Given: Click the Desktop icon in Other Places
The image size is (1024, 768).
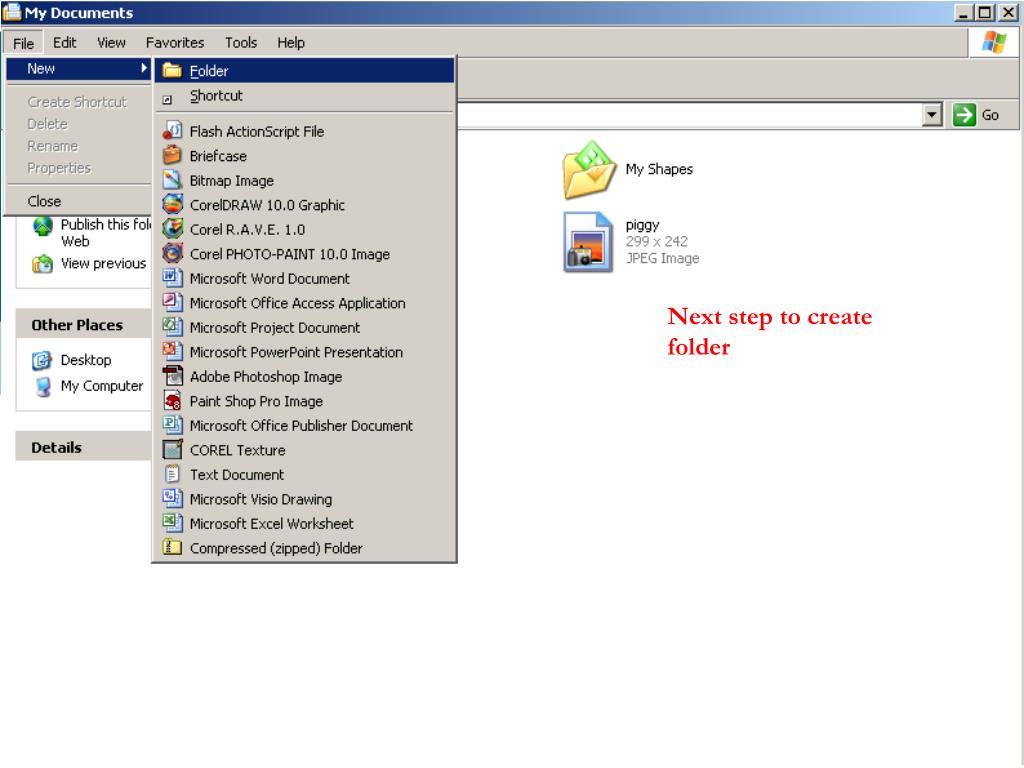Looking at the screenshot, I should [x=42, y=360].
